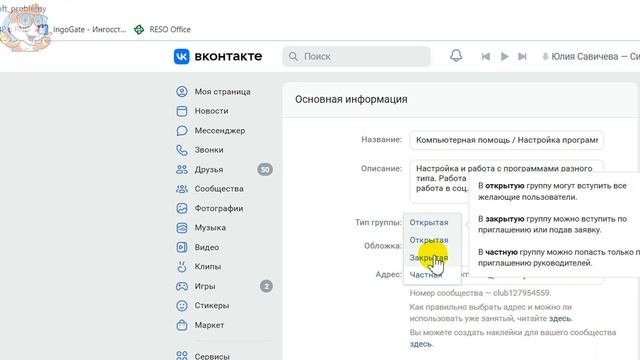
Task: Go to Мессенджер menu item
Action: [x=220, y=131]
